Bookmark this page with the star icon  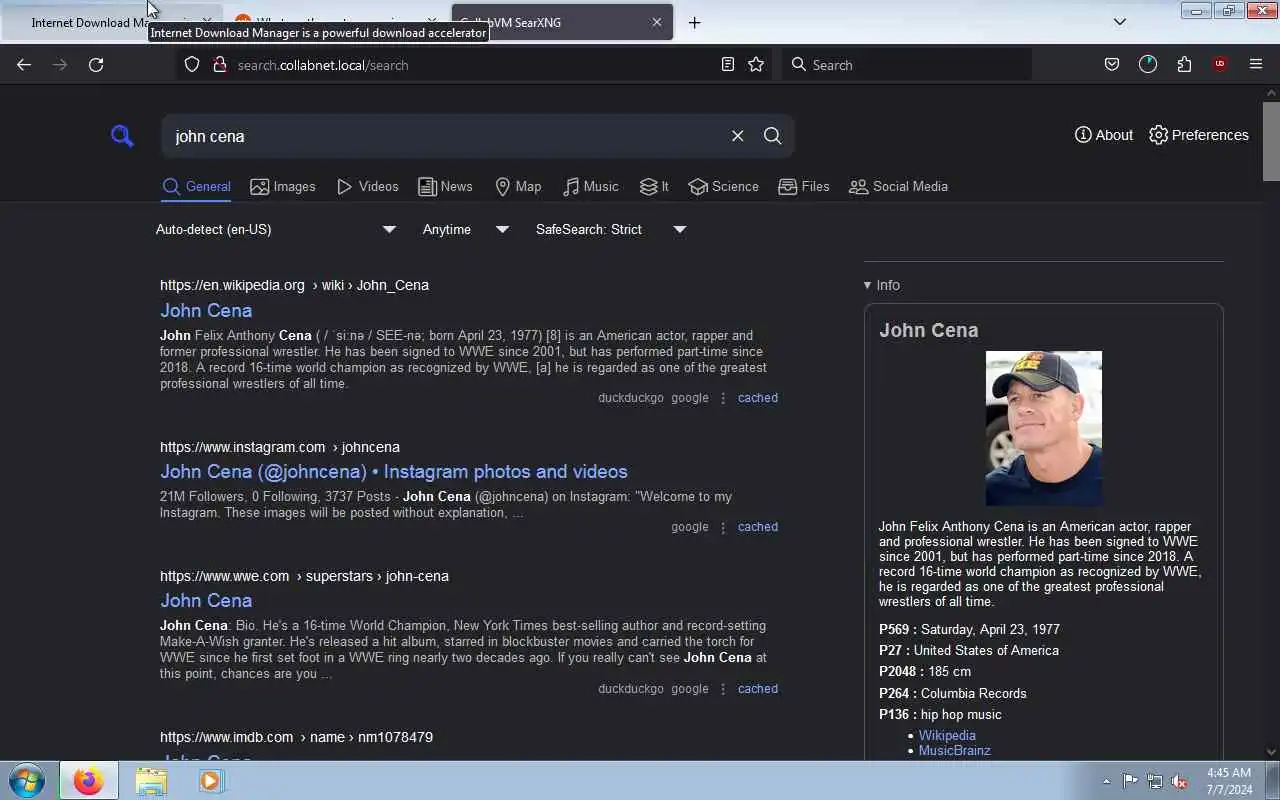tap(756, 64)
